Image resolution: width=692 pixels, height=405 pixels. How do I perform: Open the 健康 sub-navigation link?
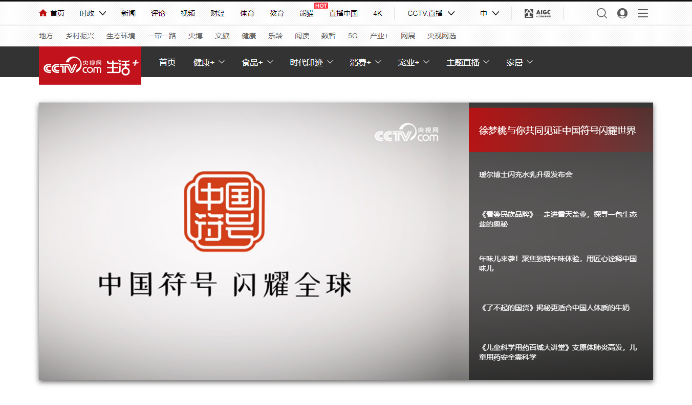[x=249, y=36]
